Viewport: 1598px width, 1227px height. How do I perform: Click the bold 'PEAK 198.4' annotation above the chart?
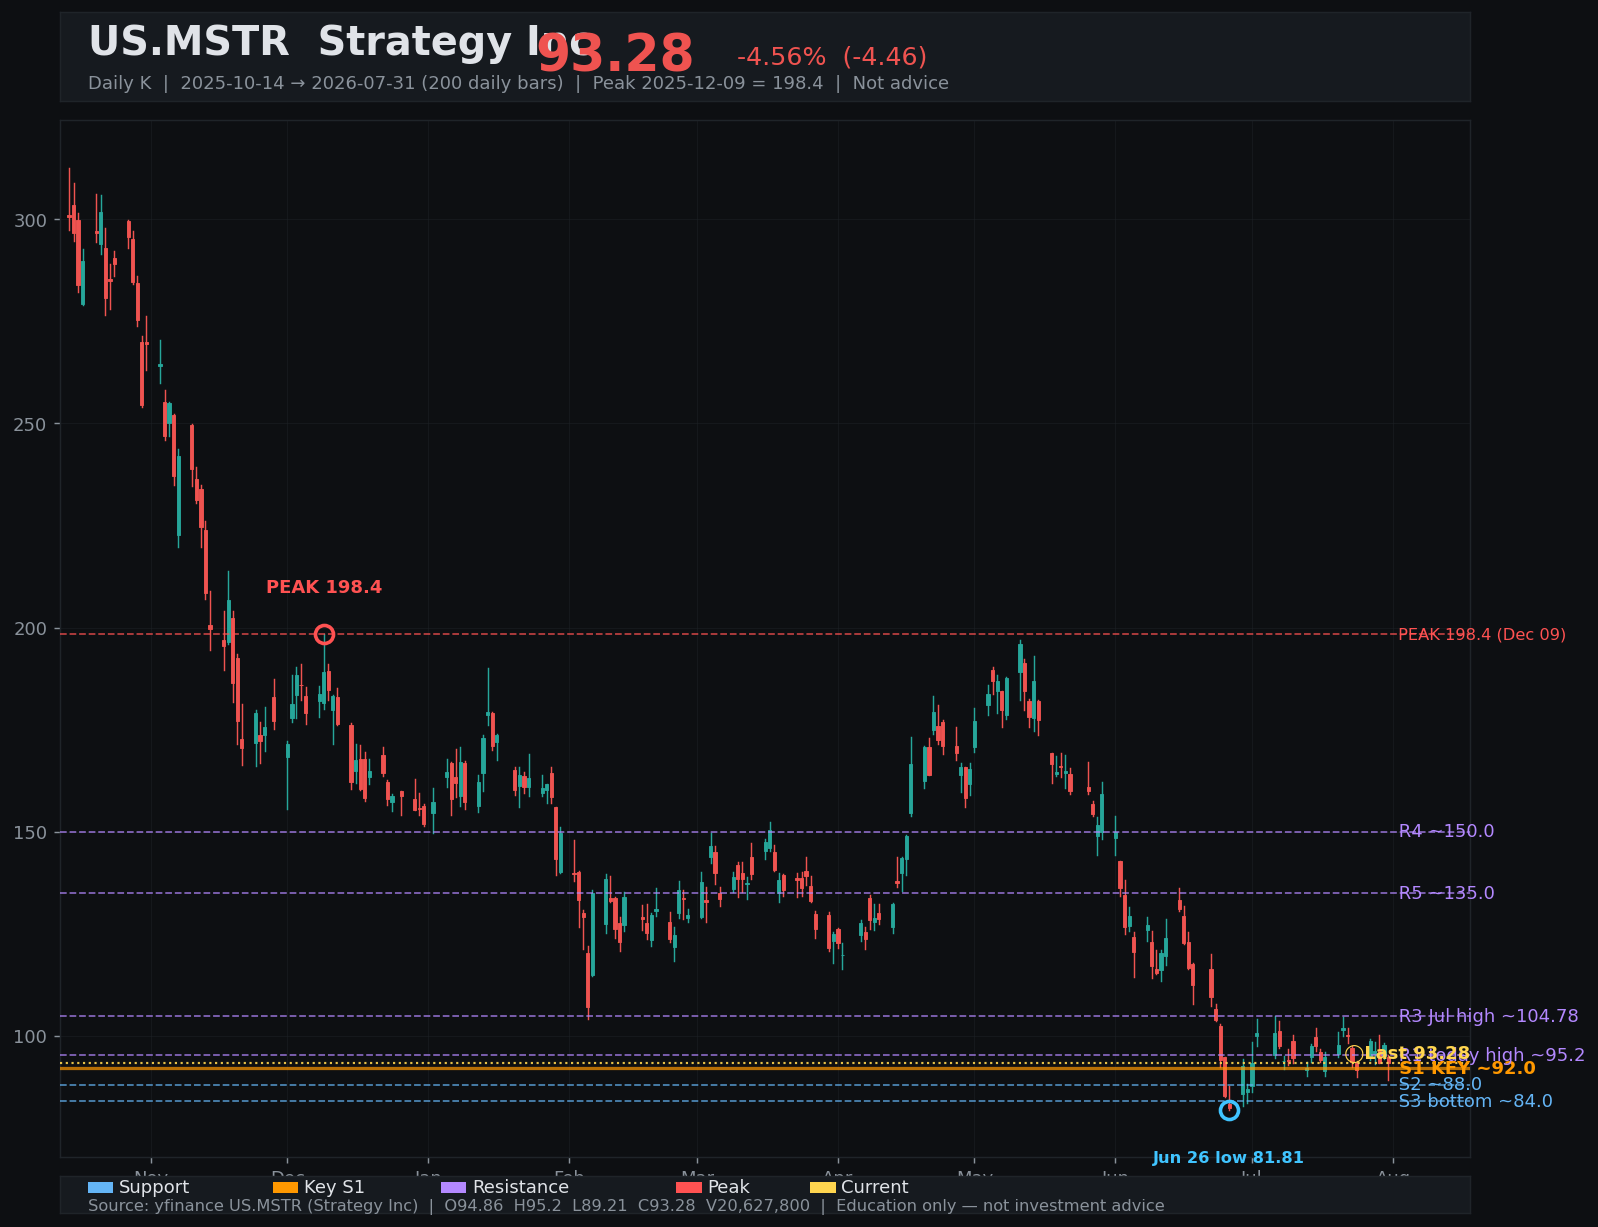point(324,588)
